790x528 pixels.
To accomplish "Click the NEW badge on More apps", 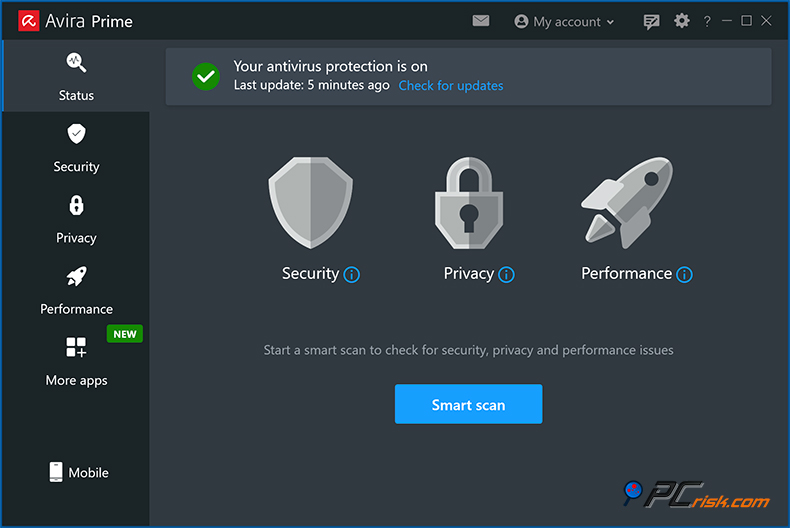I will click(x=124, y=334).
